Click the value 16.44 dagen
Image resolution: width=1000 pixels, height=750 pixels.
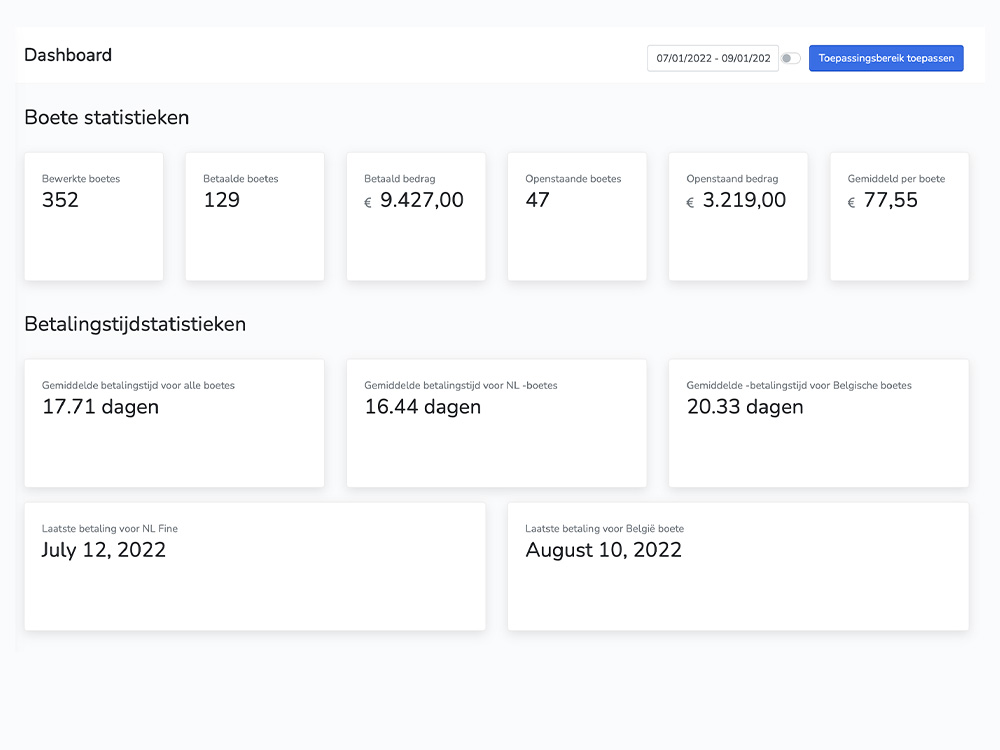pos(422,407)
